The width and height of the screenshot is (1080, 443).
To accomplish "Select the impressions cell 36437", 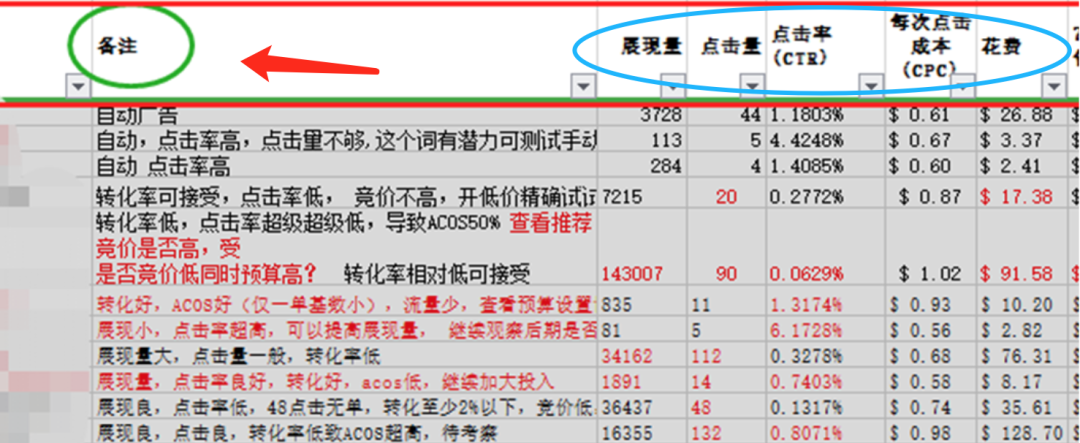I will [642, 406].
